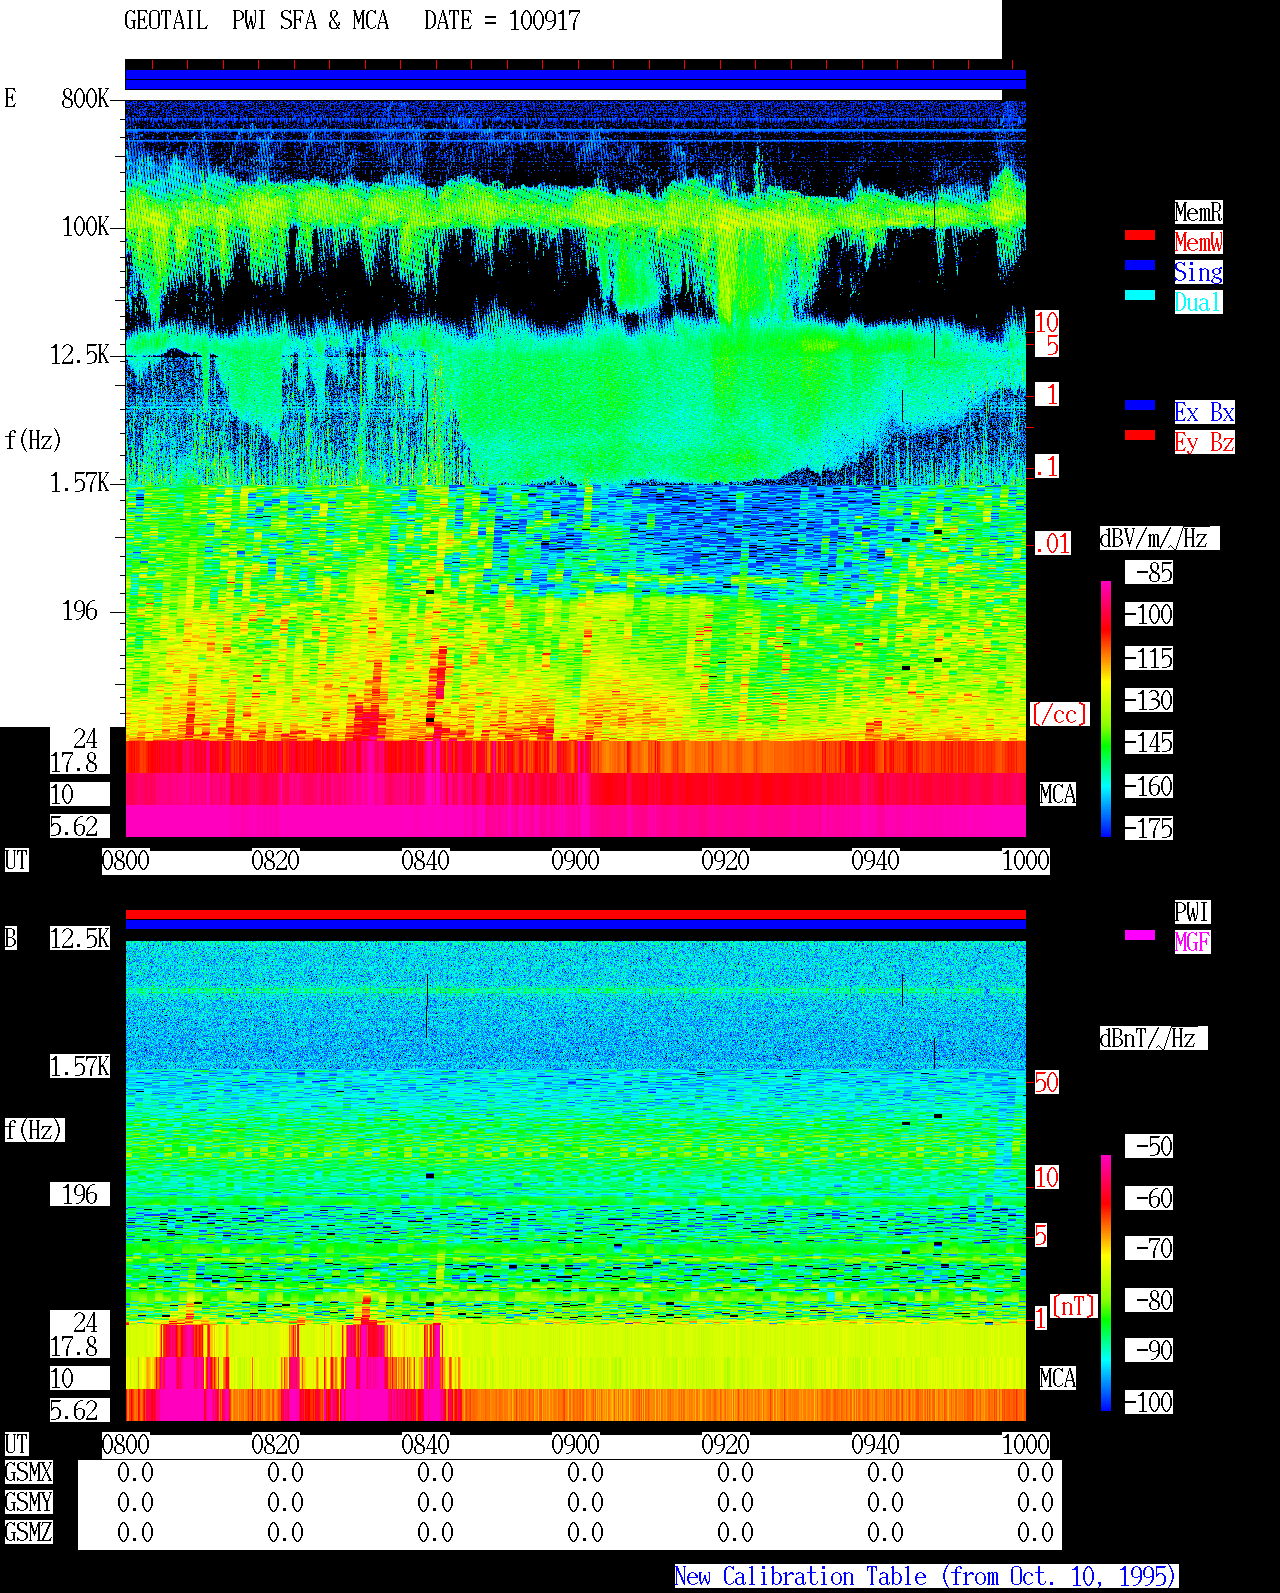Click 0840 on the upper UT axis

(x=426, y=860)
